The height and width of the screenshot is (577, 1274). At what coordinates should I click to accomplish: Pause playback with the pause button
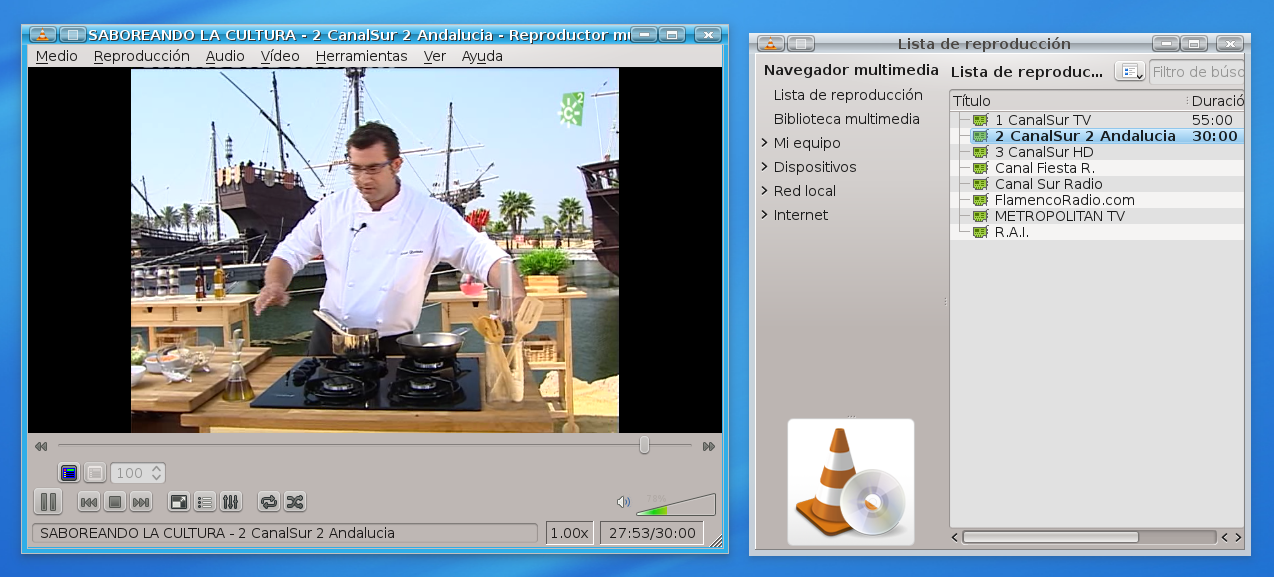click(x=48, y=502)
